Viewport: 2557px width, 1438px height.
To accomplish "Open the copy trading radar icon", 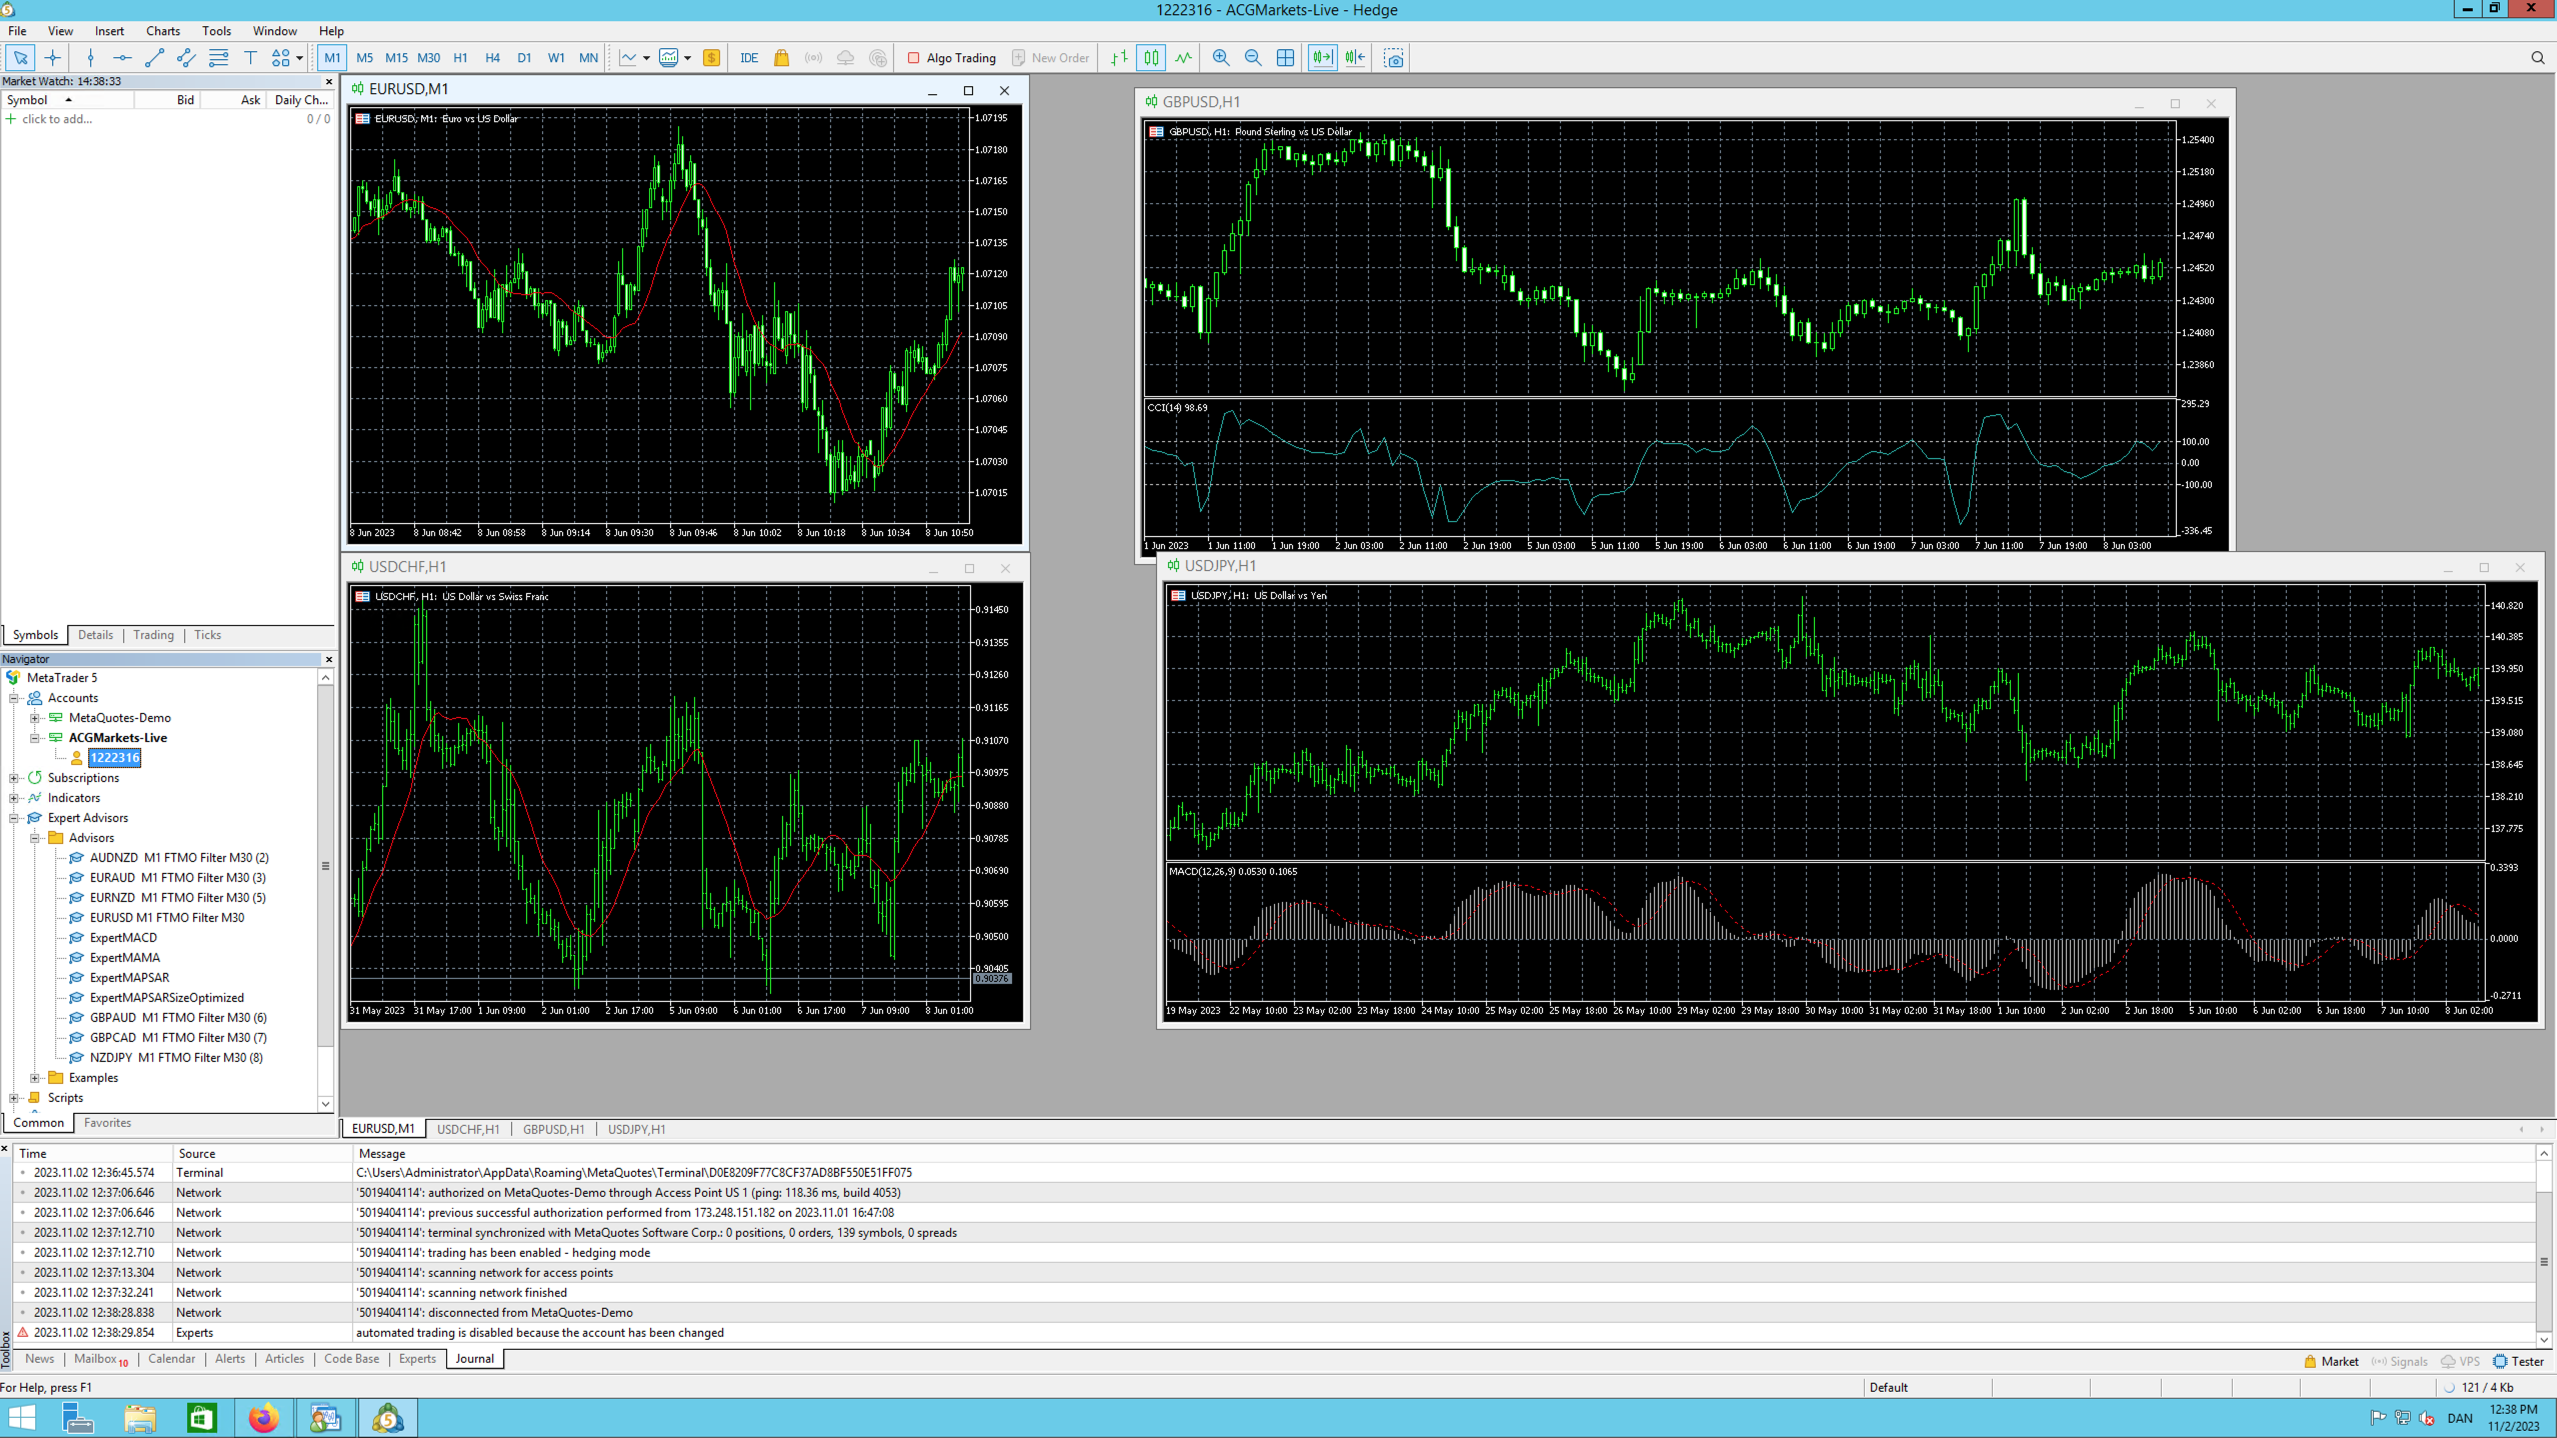I will pos(877,58).
